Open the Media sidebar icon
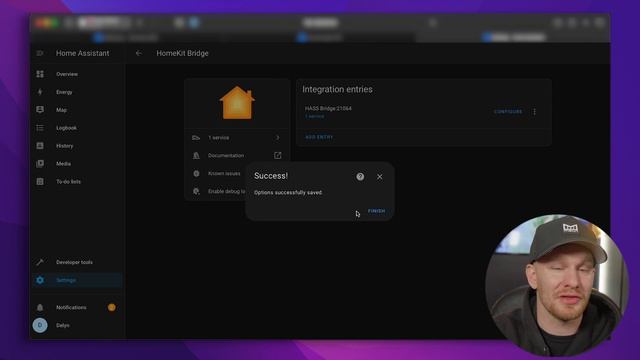The height and width of the screenshot is (360, 640). point(40,164)
